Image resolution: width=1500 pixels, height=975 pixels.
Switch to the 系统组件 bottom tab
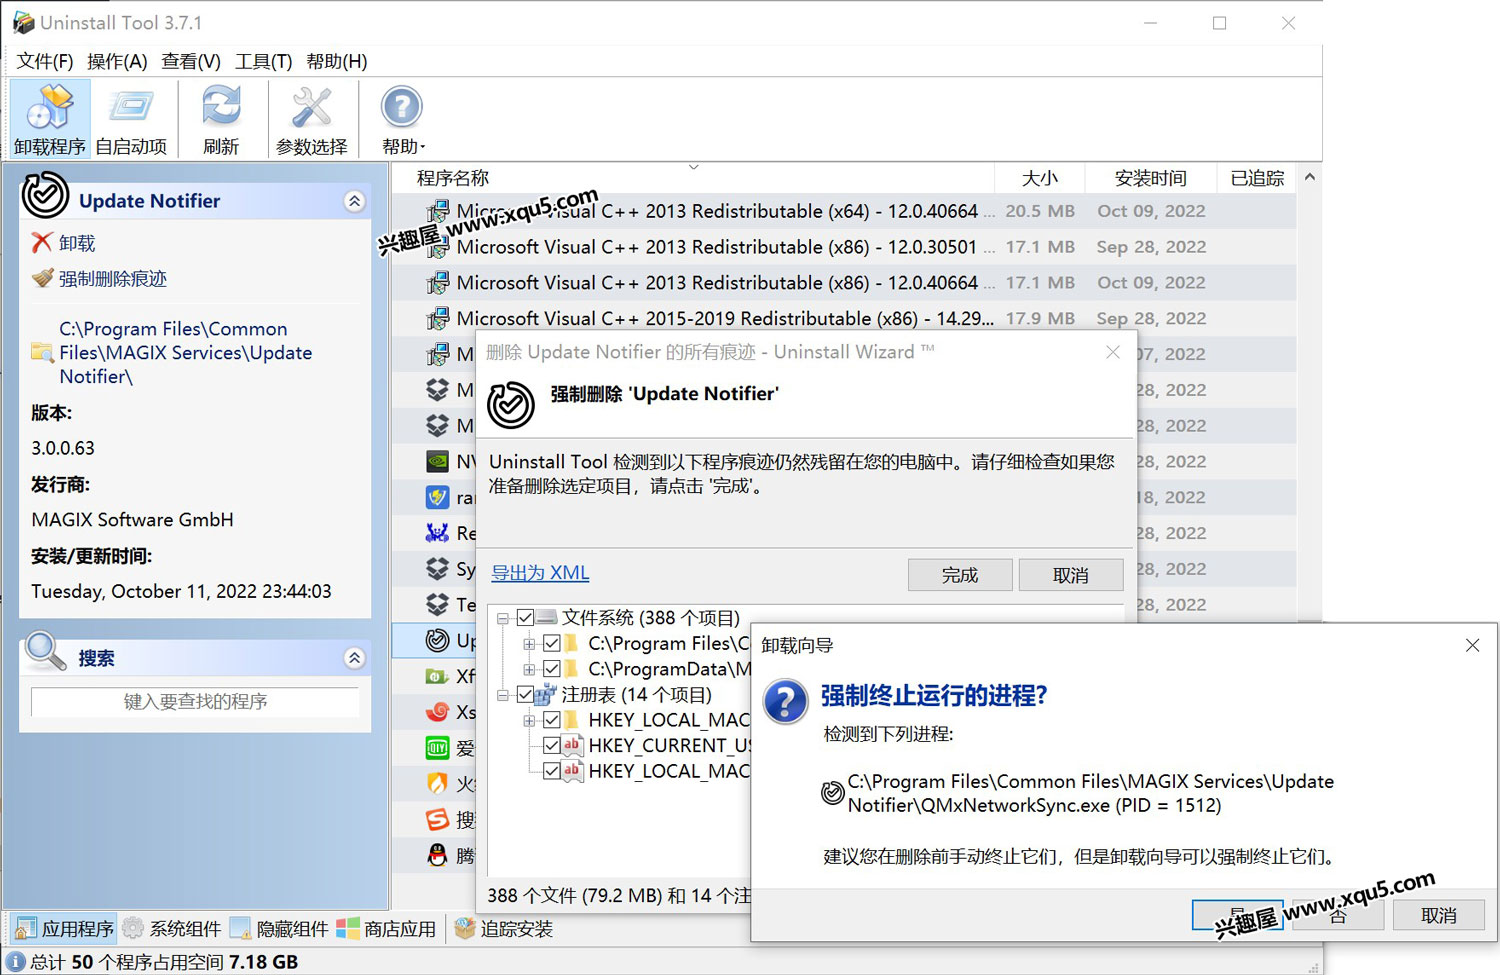click(171, 929)
